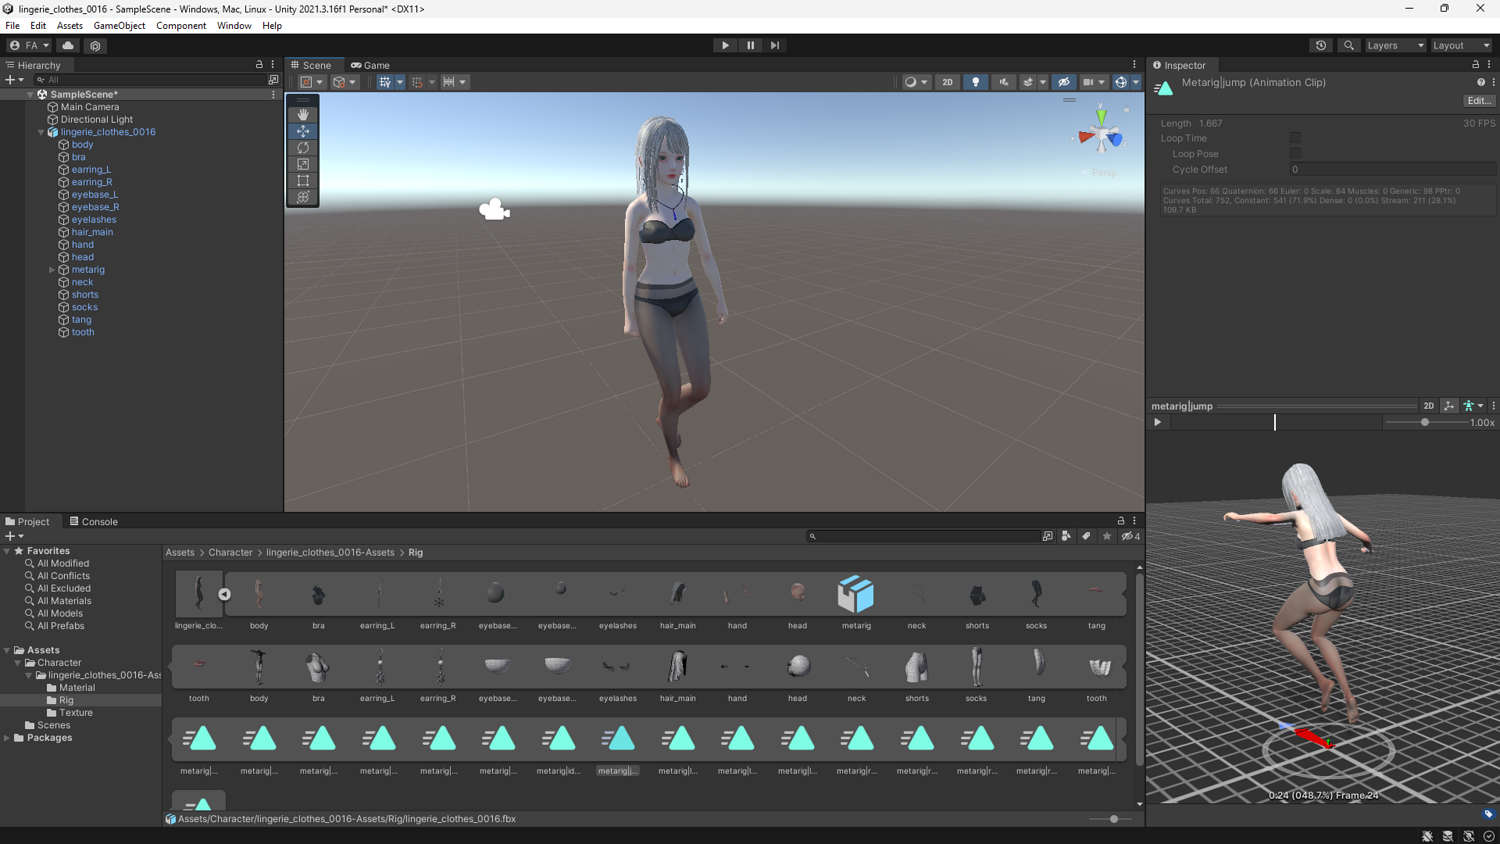Screen dimensions: 1500x844
Task: Click the Pause button in the top toolbar
Action: tap(748, 45)
